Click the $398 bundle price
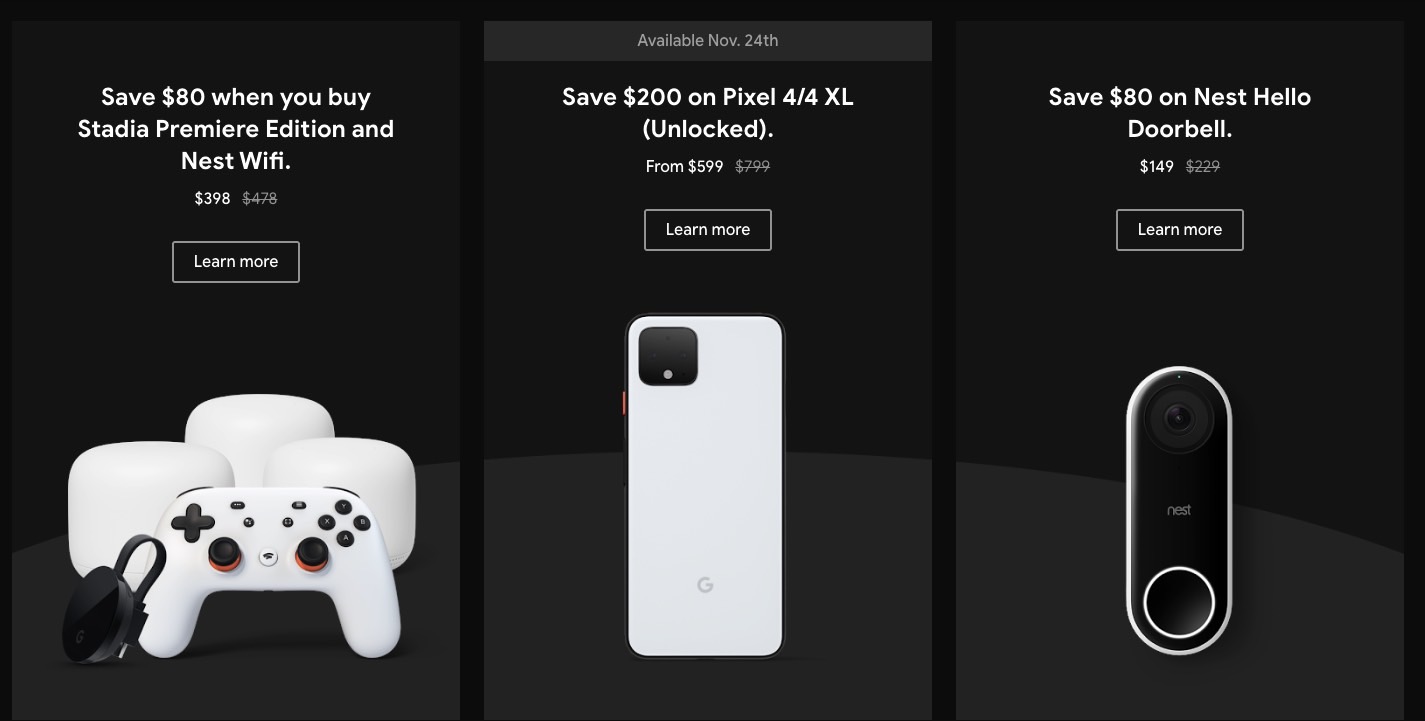Image resolution: width=1425 pixels, height=721 pixels. [213, 199]
